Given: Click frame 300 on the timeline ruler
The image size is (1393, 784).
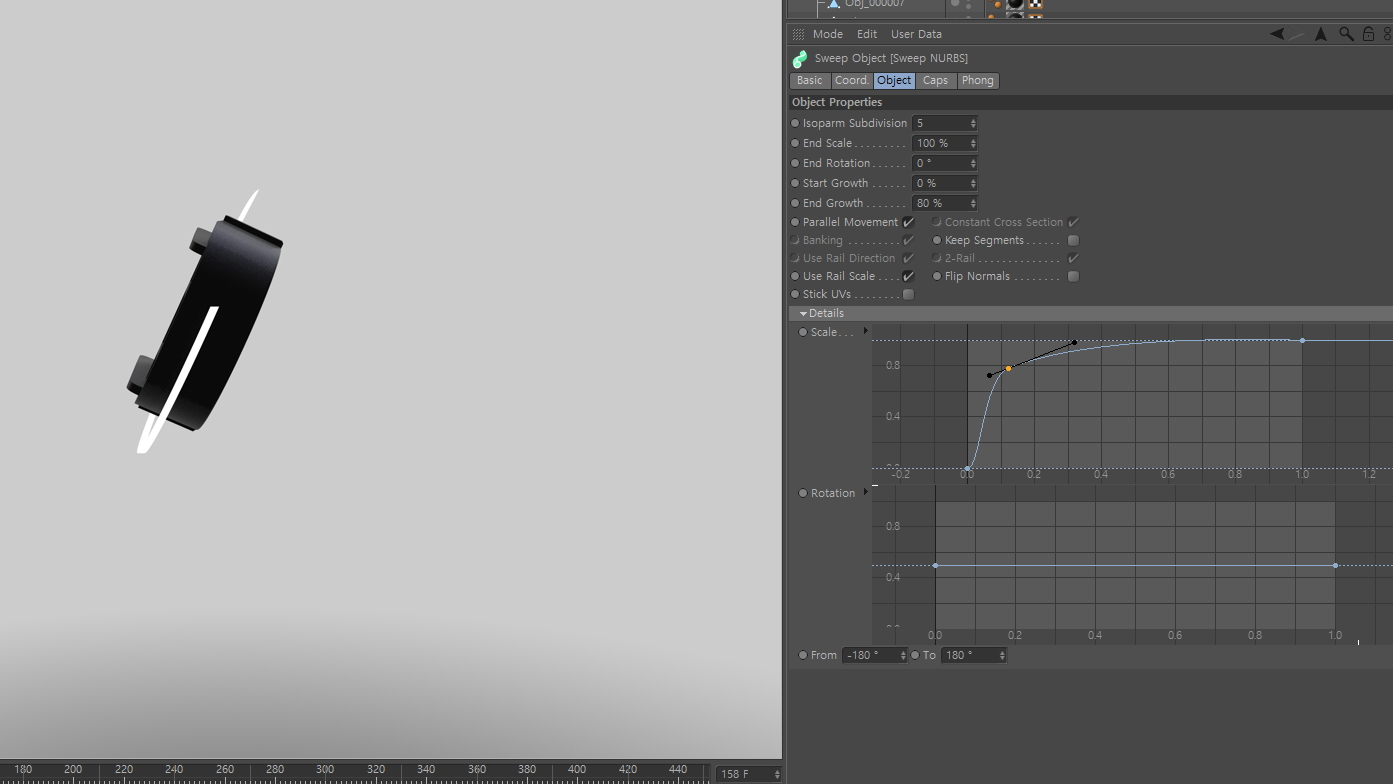Looking at the screenshot, I should [x=325, y=770].
